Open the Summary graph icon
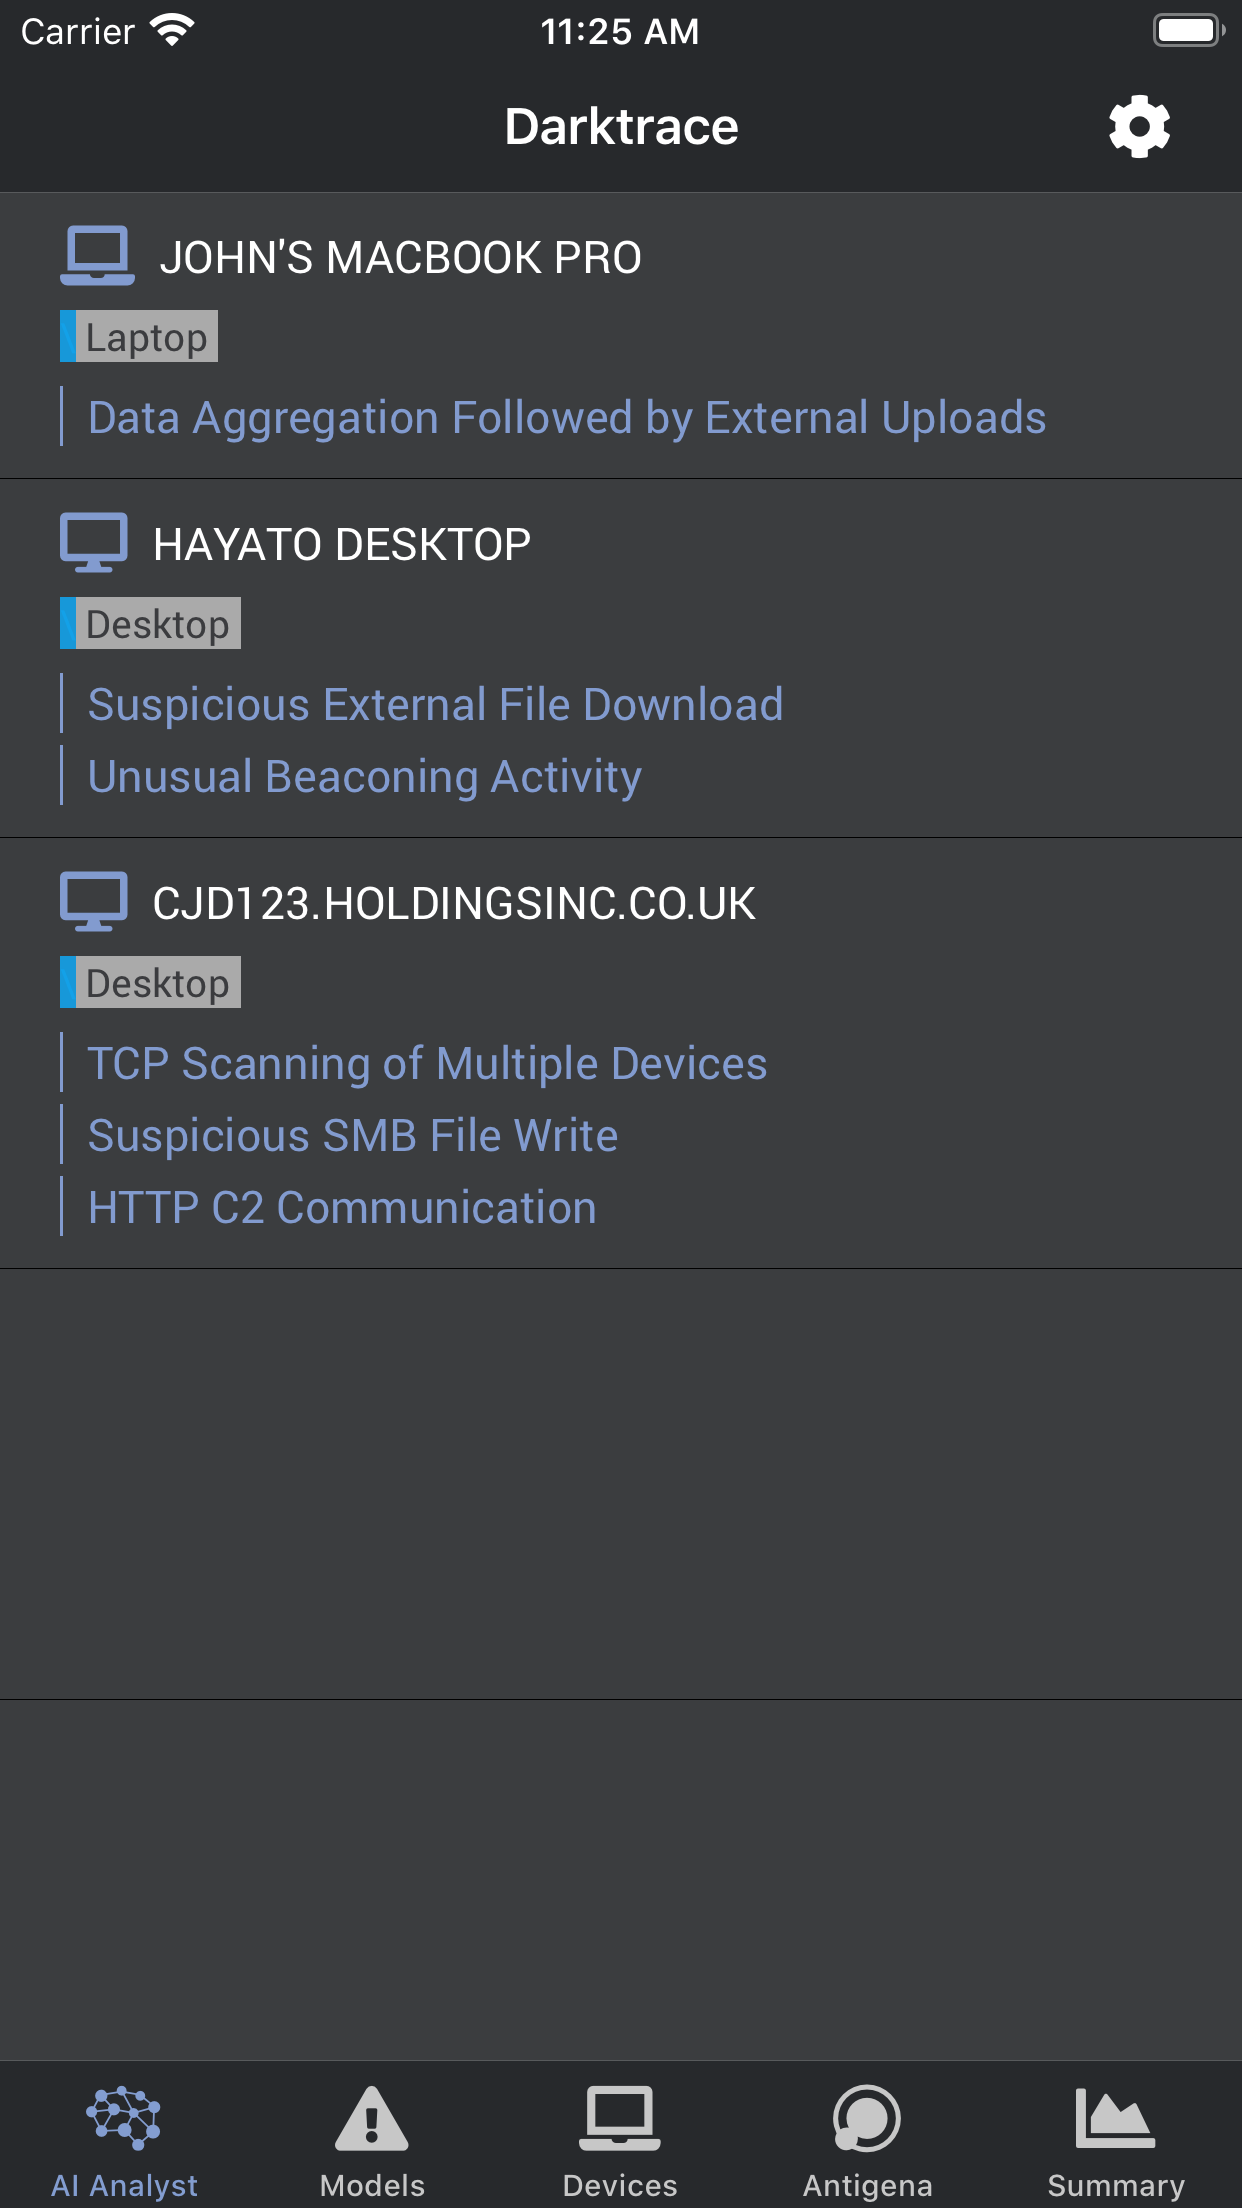The width and height of the screenshot is (1242, 2208). pos(1117,2112)
